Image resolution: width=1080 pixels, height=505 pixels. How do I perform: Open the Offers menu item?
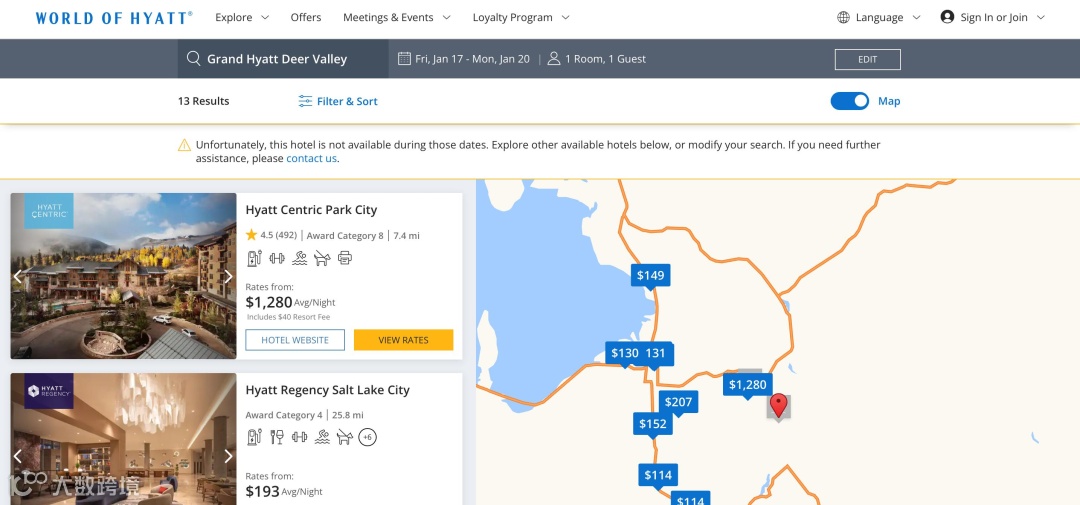click(306, 17)
